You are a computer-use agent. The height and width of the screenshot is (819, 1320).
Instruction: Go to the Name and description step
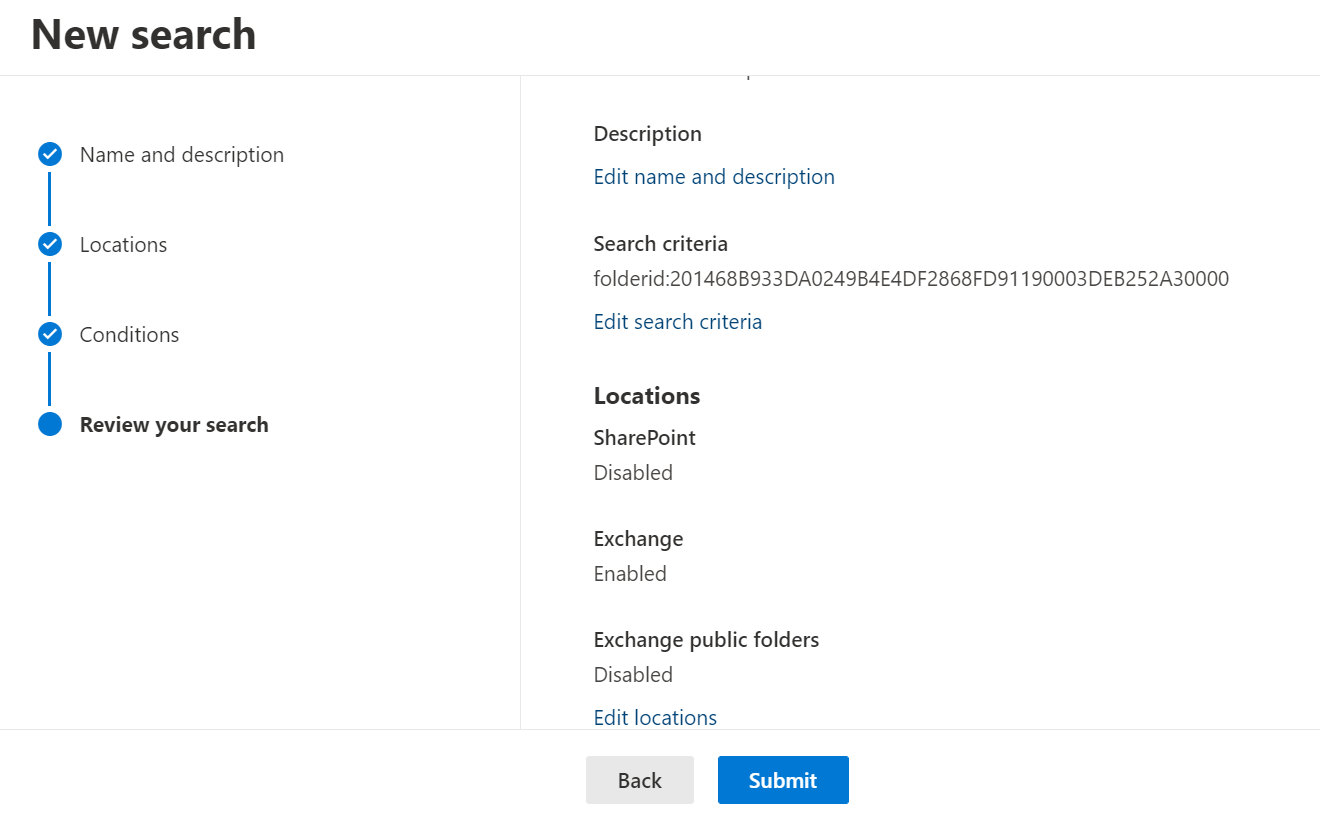coord(181,155)
